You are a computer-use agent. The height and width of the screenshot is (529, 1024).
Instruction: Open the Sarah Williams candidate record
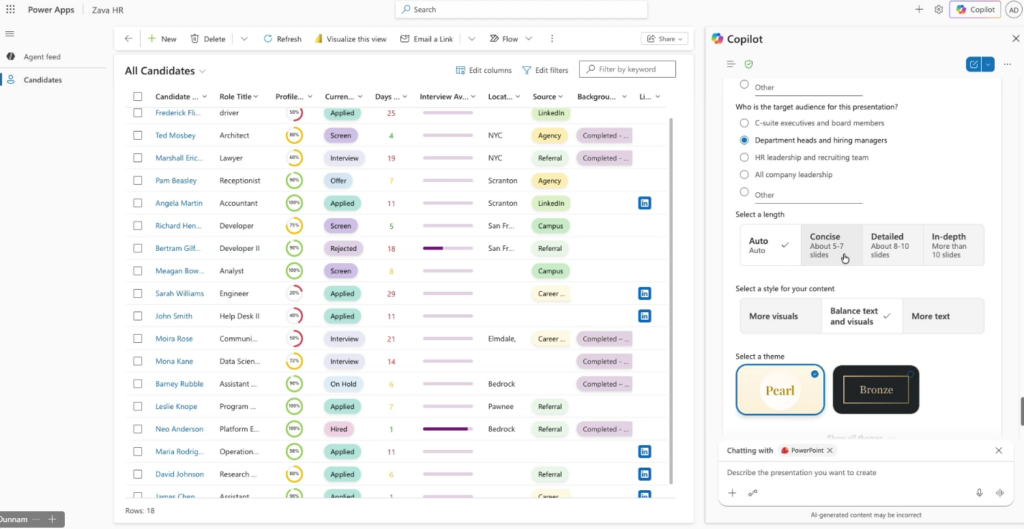coord(179,294)
